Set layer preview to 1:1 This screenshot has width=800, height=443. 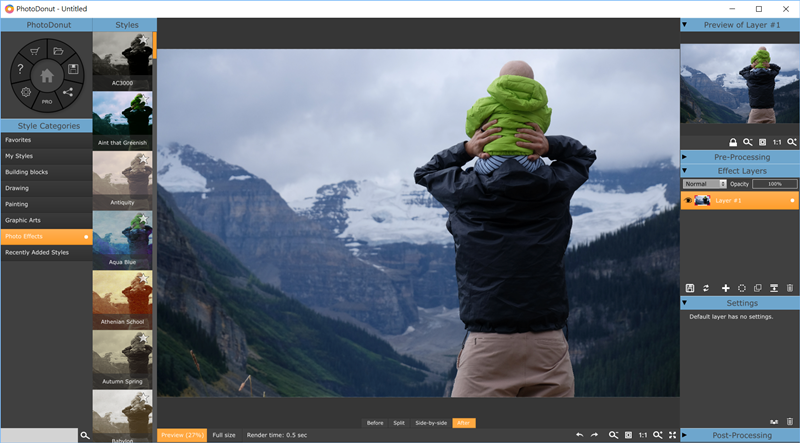coord(777,142)
